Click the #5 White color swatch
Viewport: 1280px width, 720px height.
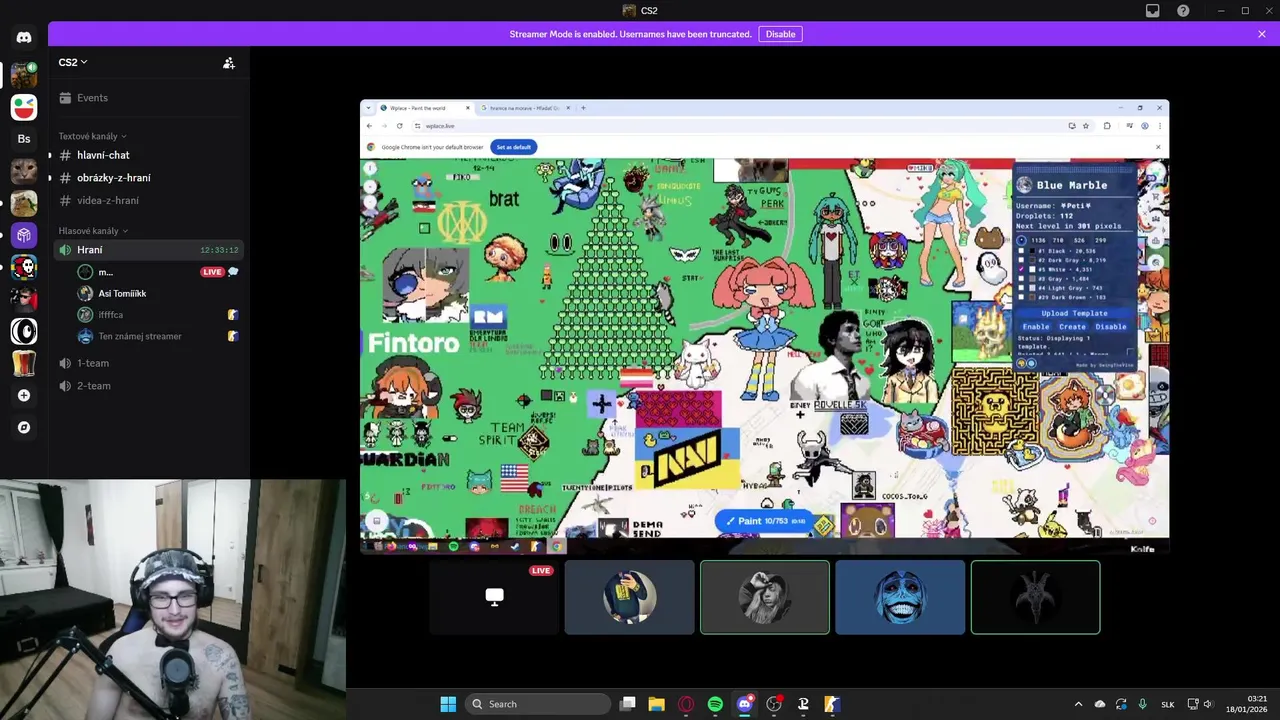point(1032,269)
